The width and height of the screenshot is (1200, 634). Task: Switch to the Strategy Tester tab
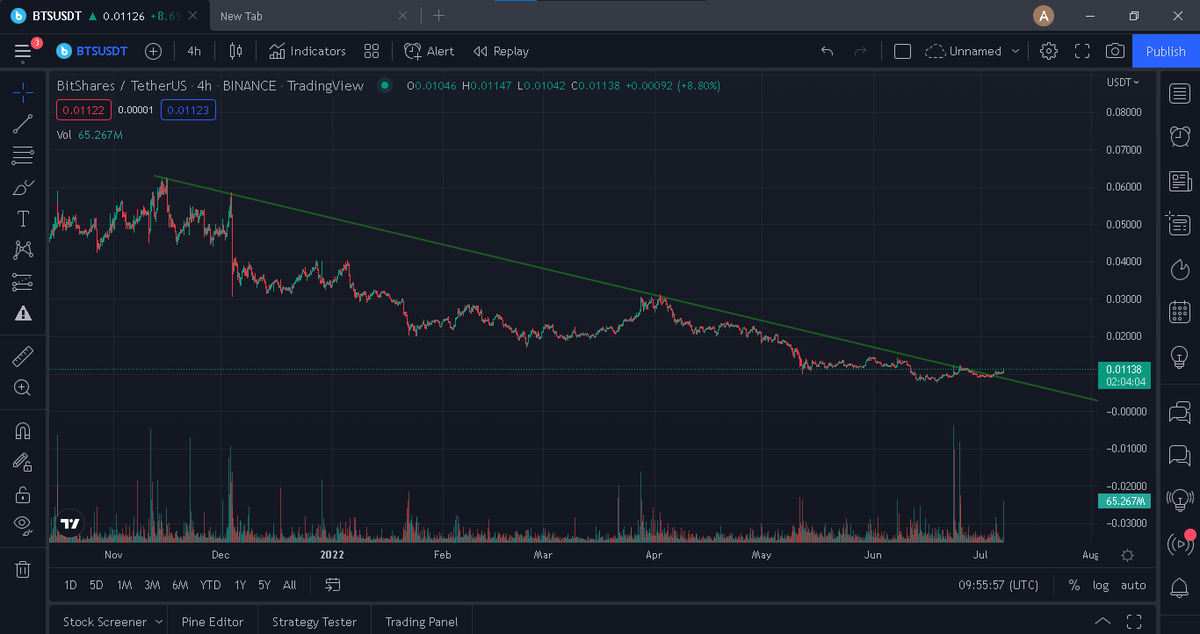point(314,621)
